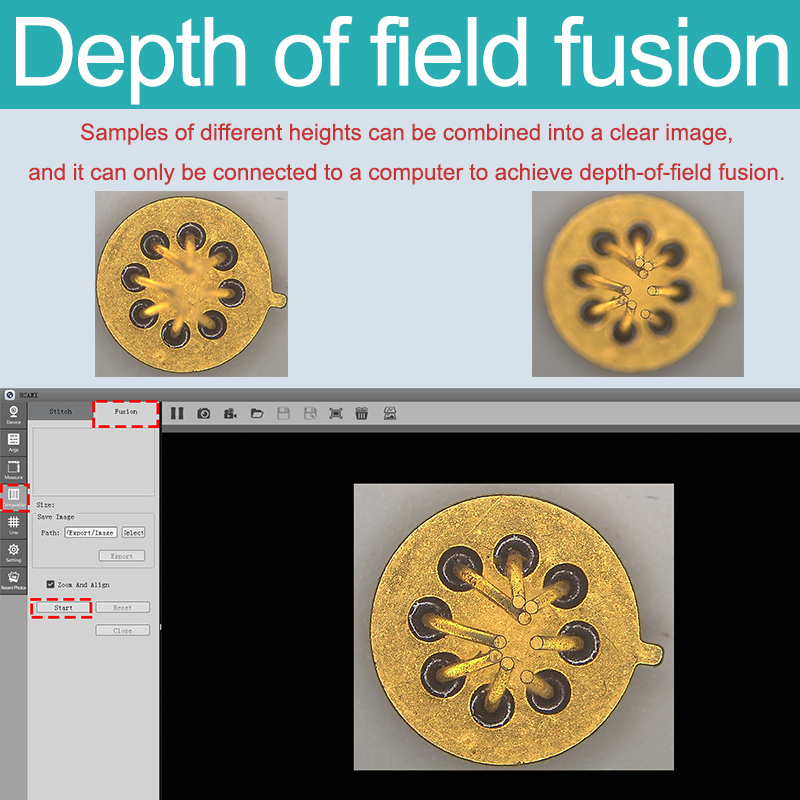Open the Device panel in sidebar
The width and height of the screenshot is (800, 800).
[13, 415]
